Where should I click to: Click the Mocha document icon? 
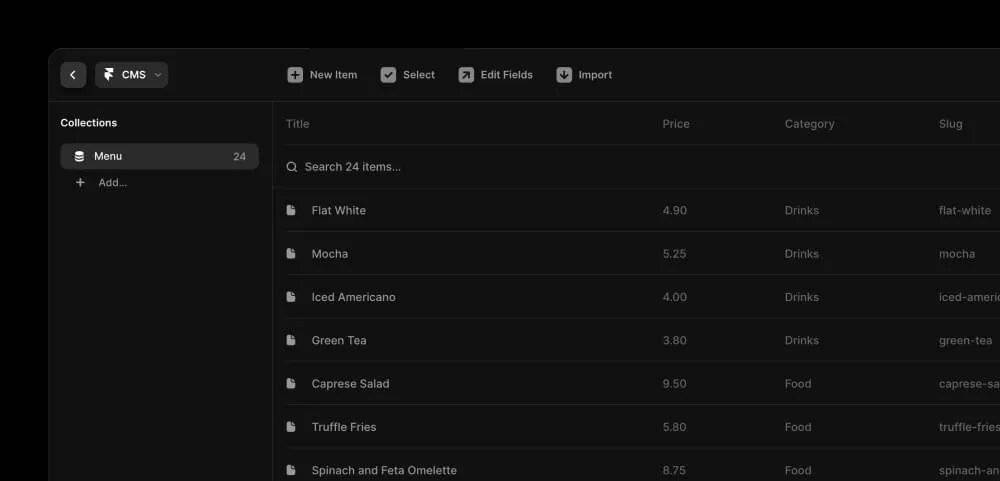pos(291,253)
